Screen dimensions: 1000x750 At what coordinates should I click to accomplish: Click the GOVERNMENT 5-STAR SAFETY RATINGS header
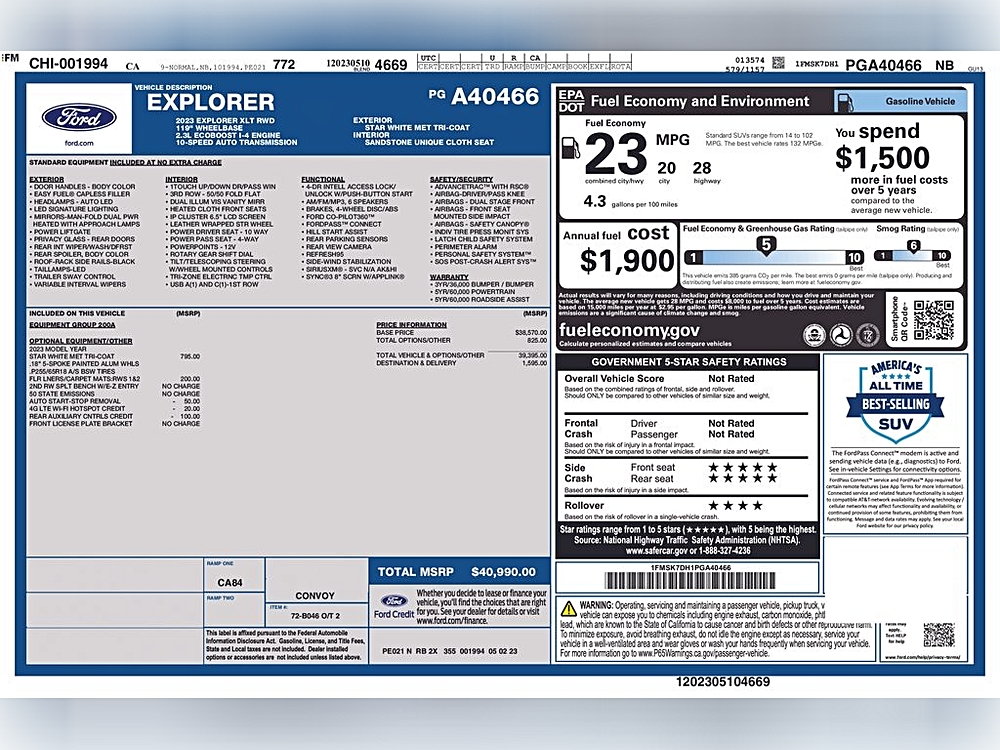click(689, 362)
